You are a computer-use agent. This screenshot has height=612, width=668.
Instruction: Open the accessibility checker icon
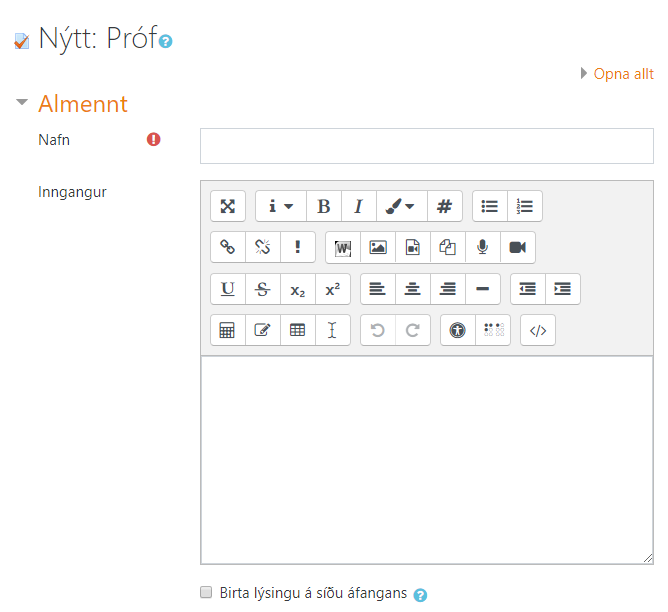[458, 330]
